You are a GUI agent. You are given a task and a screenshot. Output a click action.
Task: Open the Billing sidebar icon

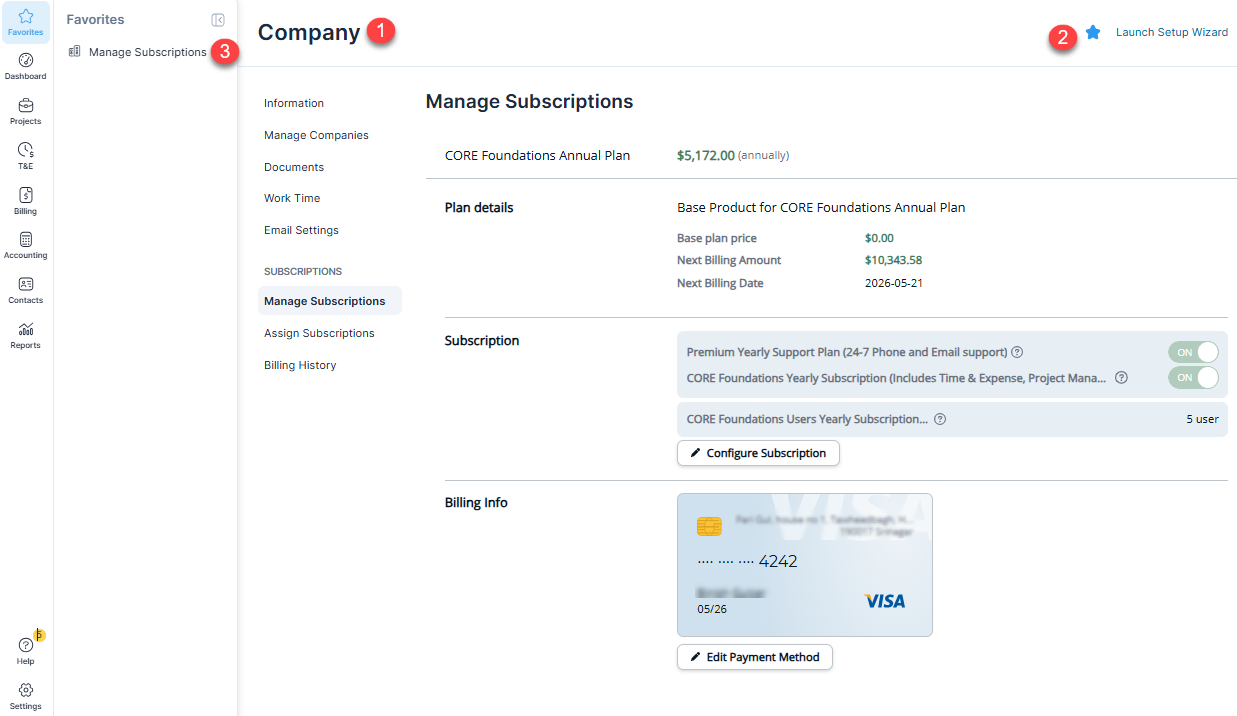[26, 195]
